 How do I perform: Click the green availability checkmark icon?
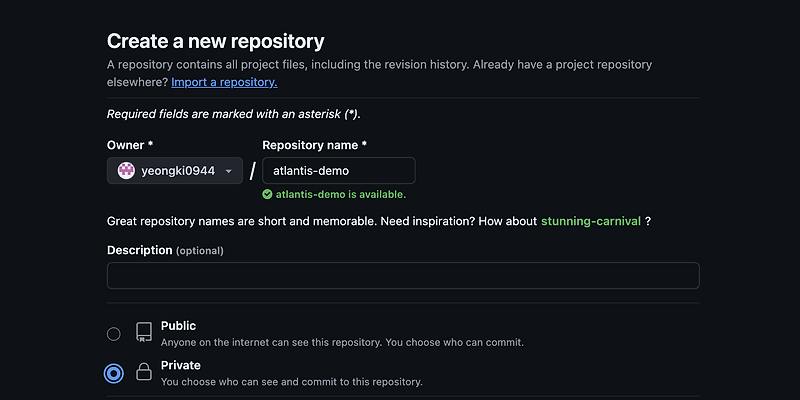point(267,194)
